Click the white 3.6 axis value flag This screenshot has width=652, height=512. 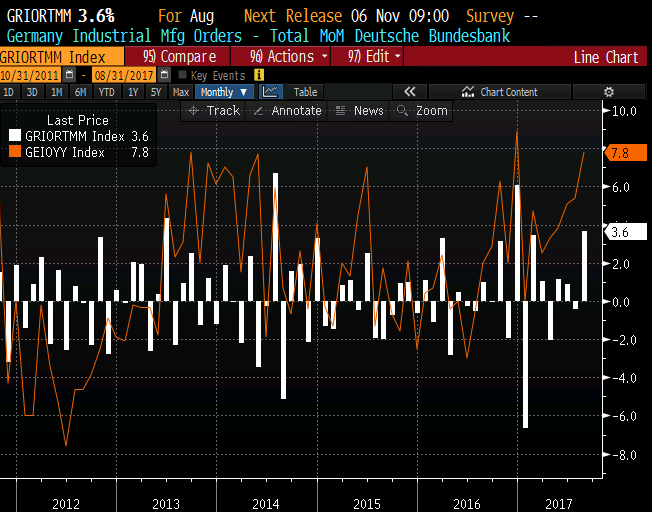[x=625, y=232]
